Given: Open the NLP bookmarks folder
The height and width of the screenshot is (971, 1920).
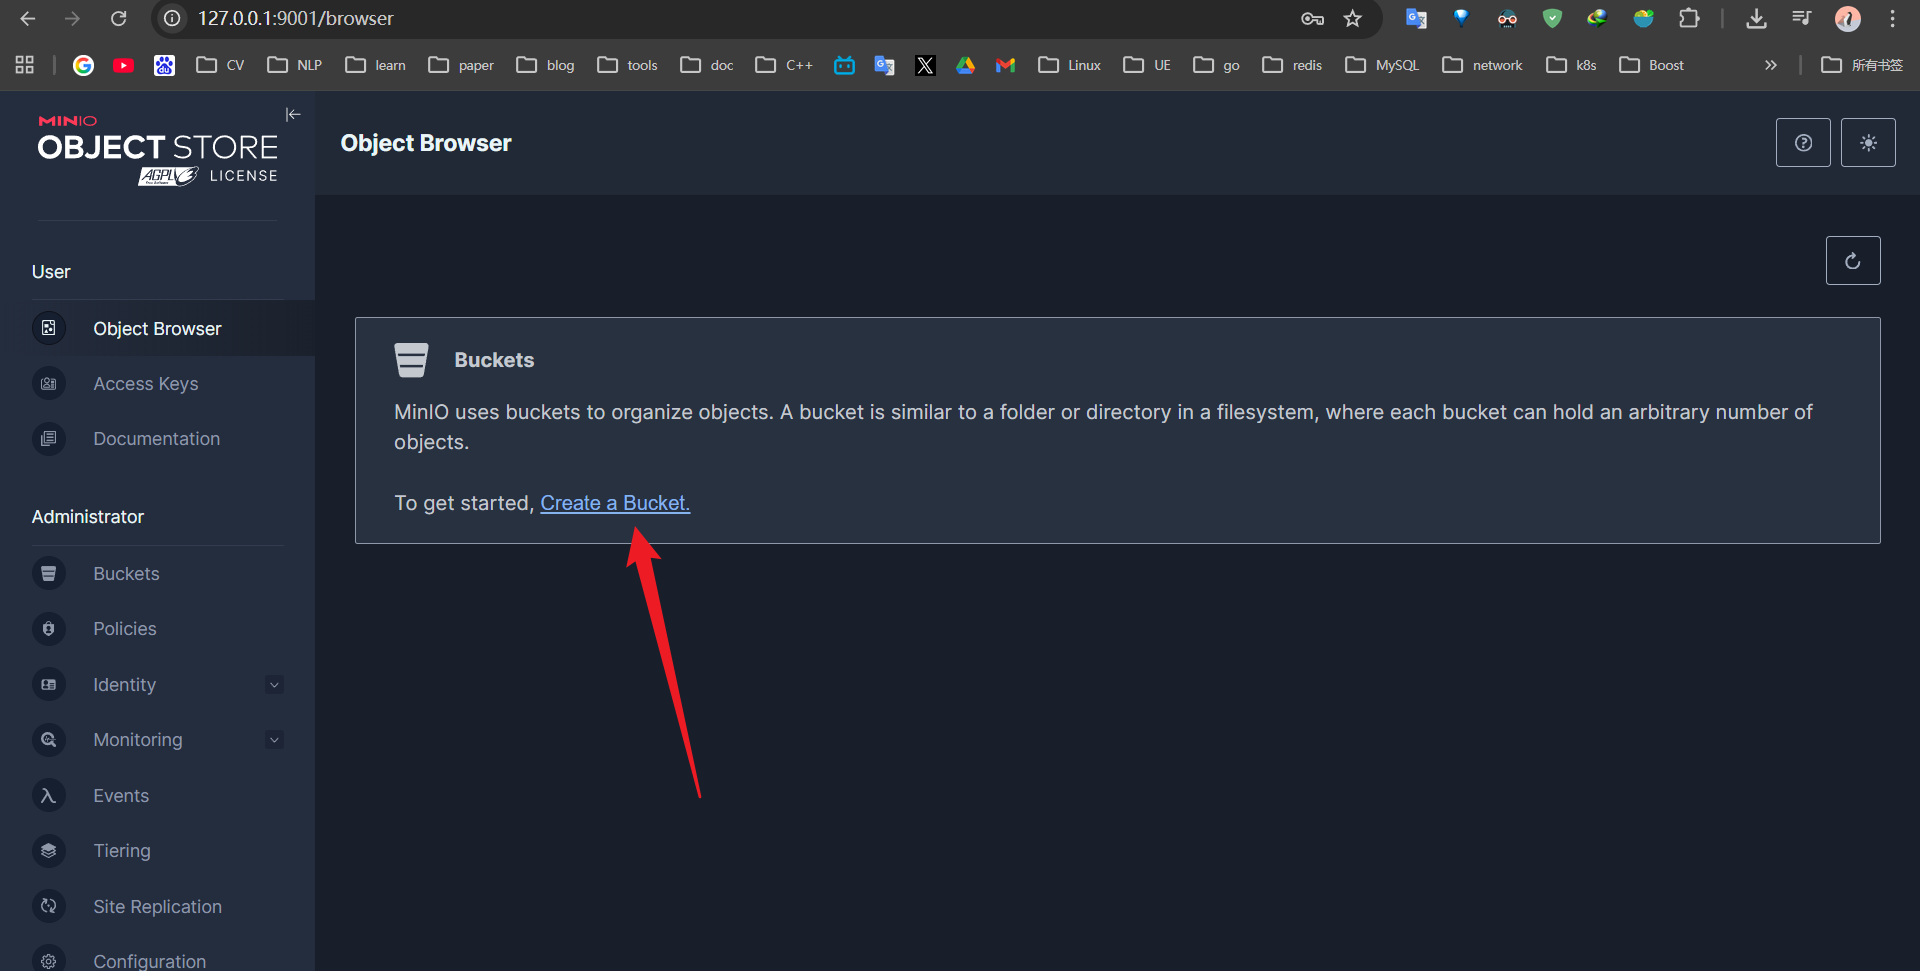Looking at the screenshot, I should (x=294, y=65).
